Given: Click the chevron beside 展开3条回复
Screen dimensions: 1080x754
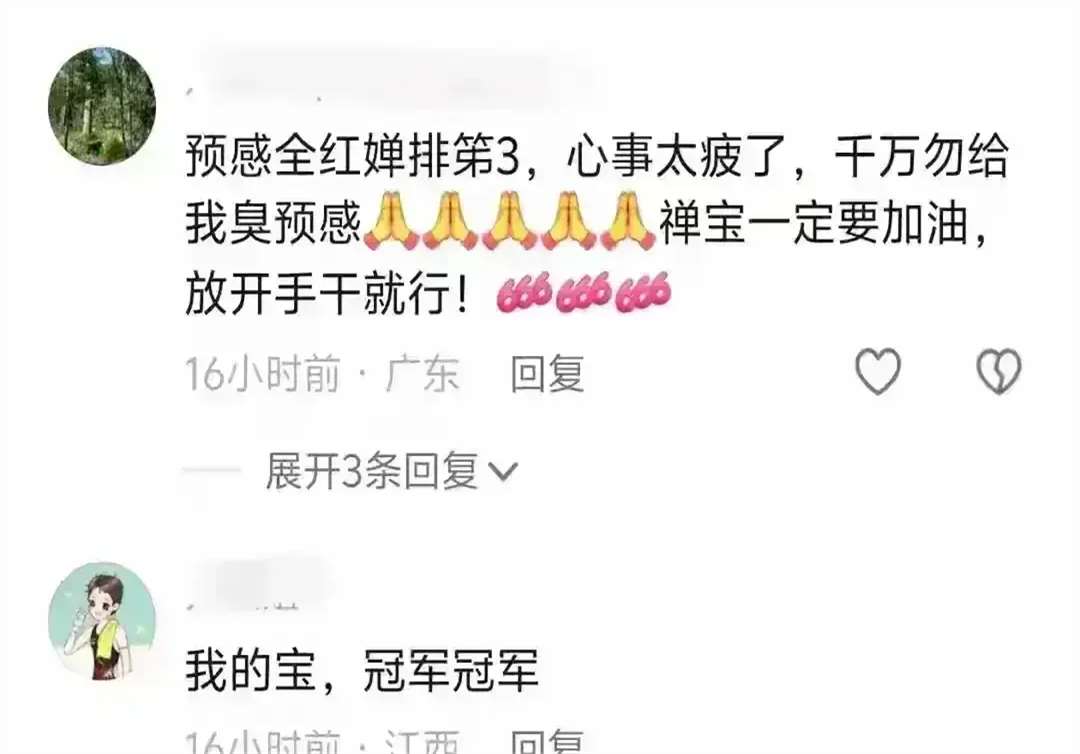Looking at the screenshot, I should 502,472.
